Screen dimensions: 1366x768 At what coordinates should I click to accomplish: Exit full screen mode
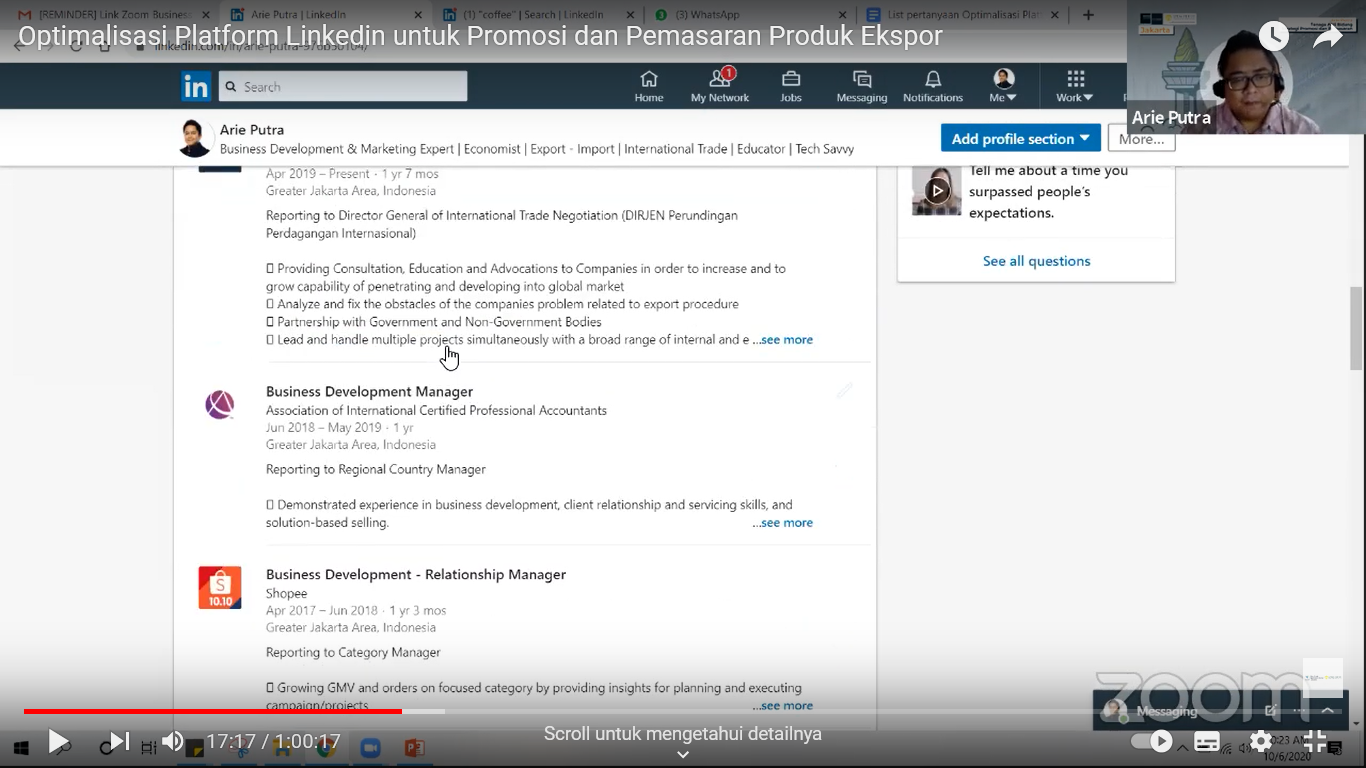pos(1315,741)
